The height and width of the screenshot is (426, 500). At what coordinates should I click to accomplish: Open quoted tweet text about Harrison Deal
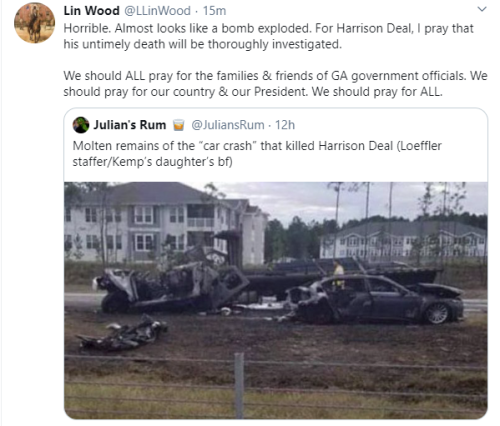coord(257,154)
